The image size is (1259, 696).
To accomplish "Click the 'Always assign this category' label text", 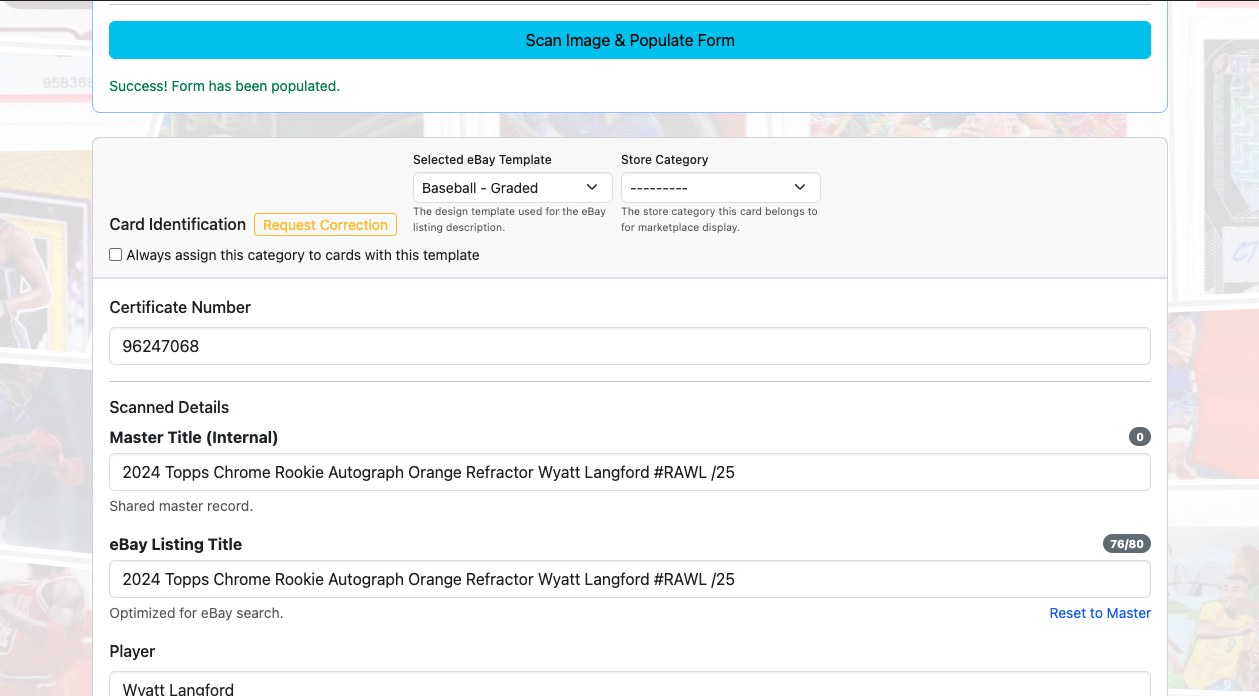I will pyautogui.click(x=303, y=255).
